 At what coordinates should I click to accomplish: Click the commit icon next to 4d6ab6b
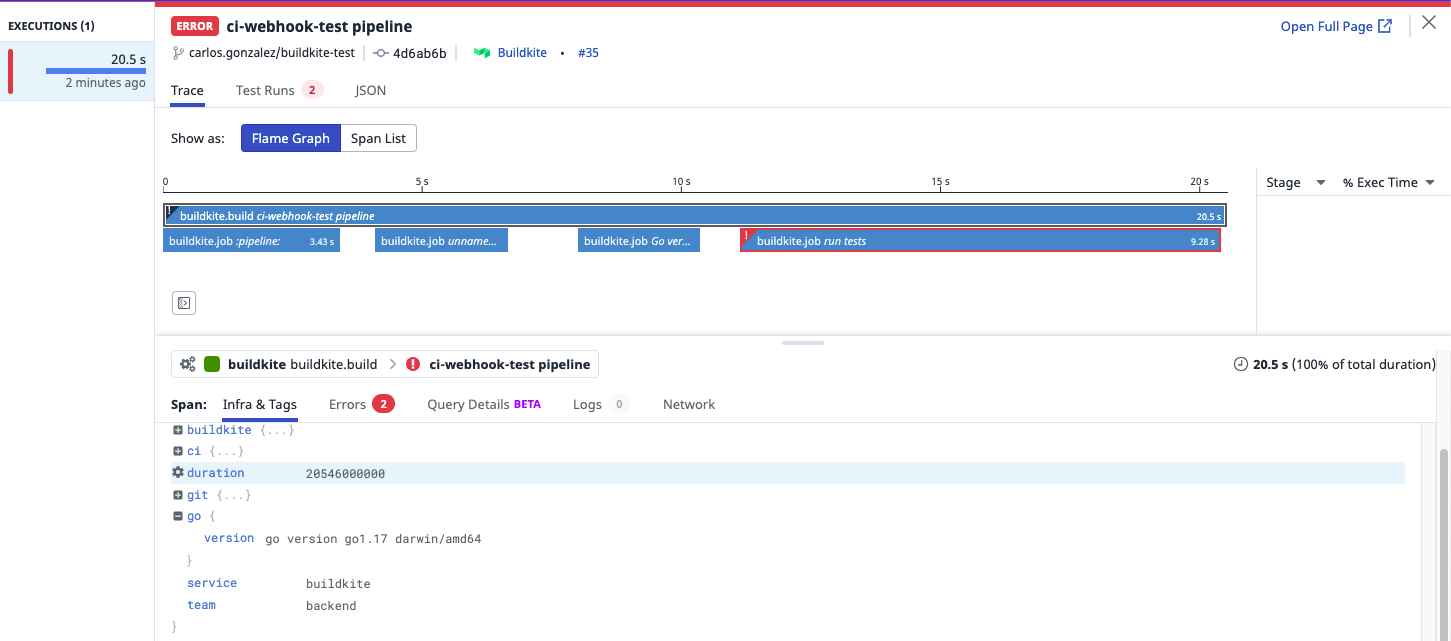tap(381, 53)
